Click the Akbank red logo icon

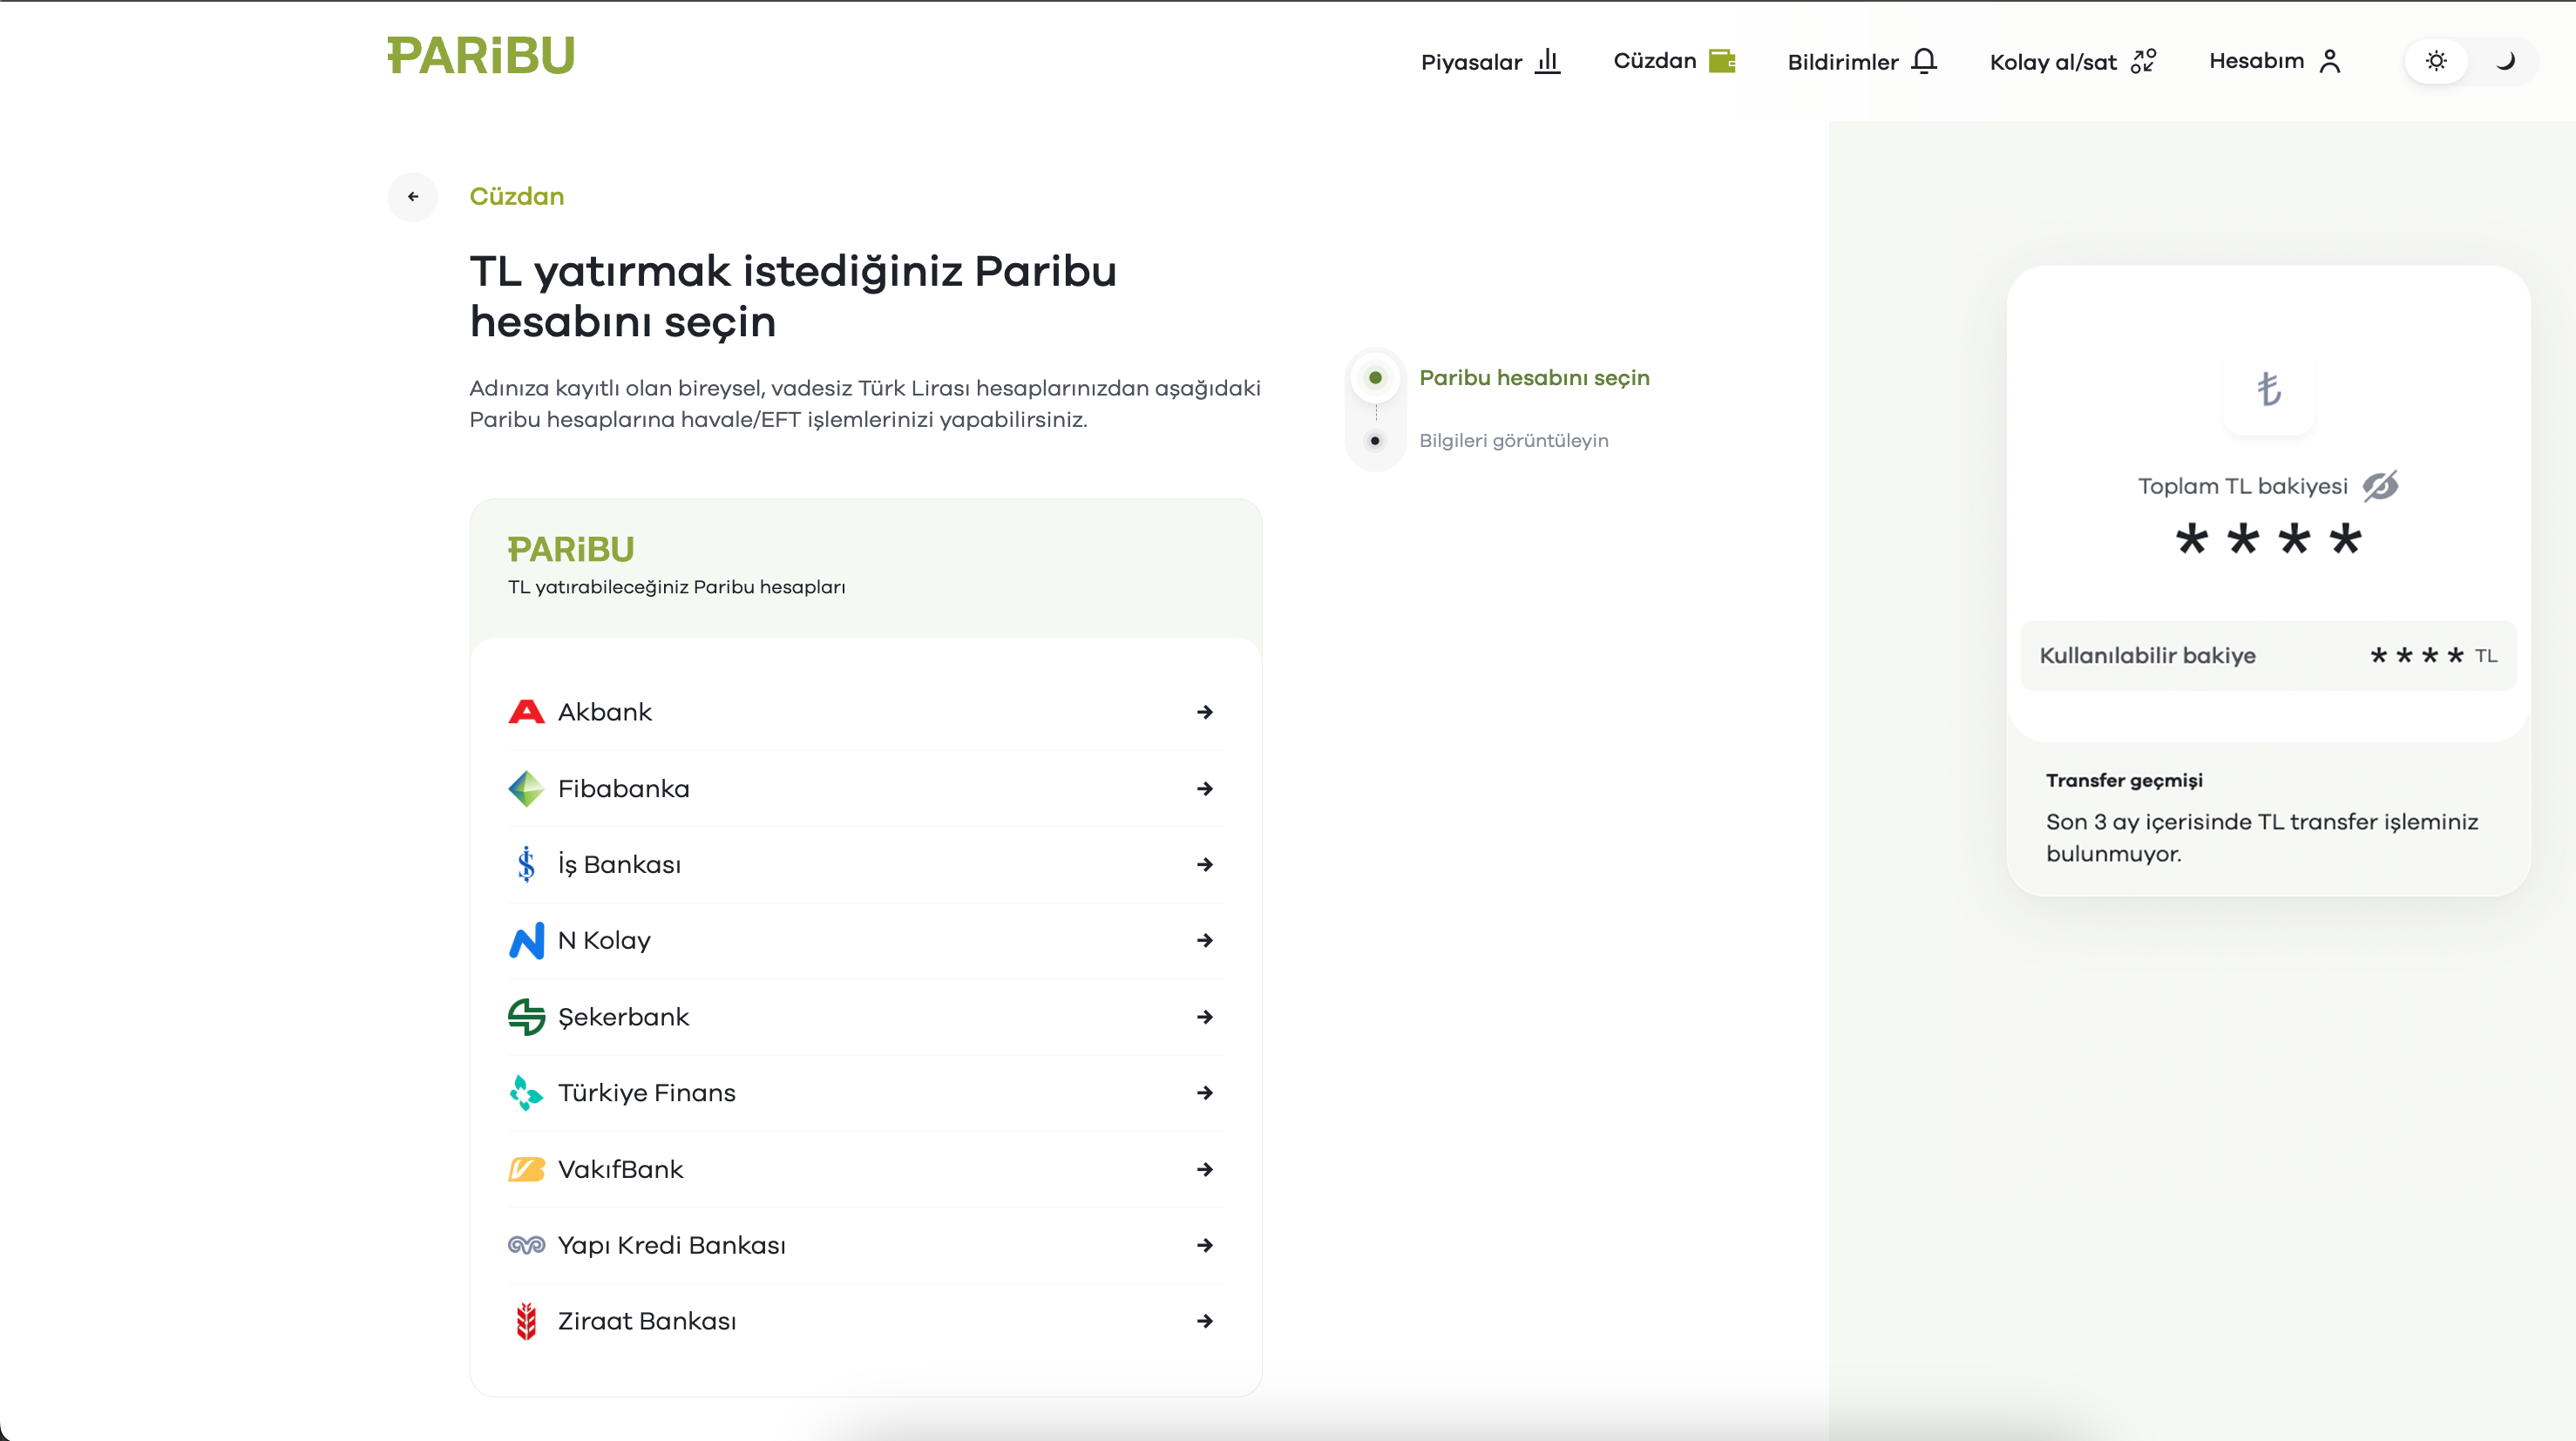pyautogui.click(x=526, y=712)
